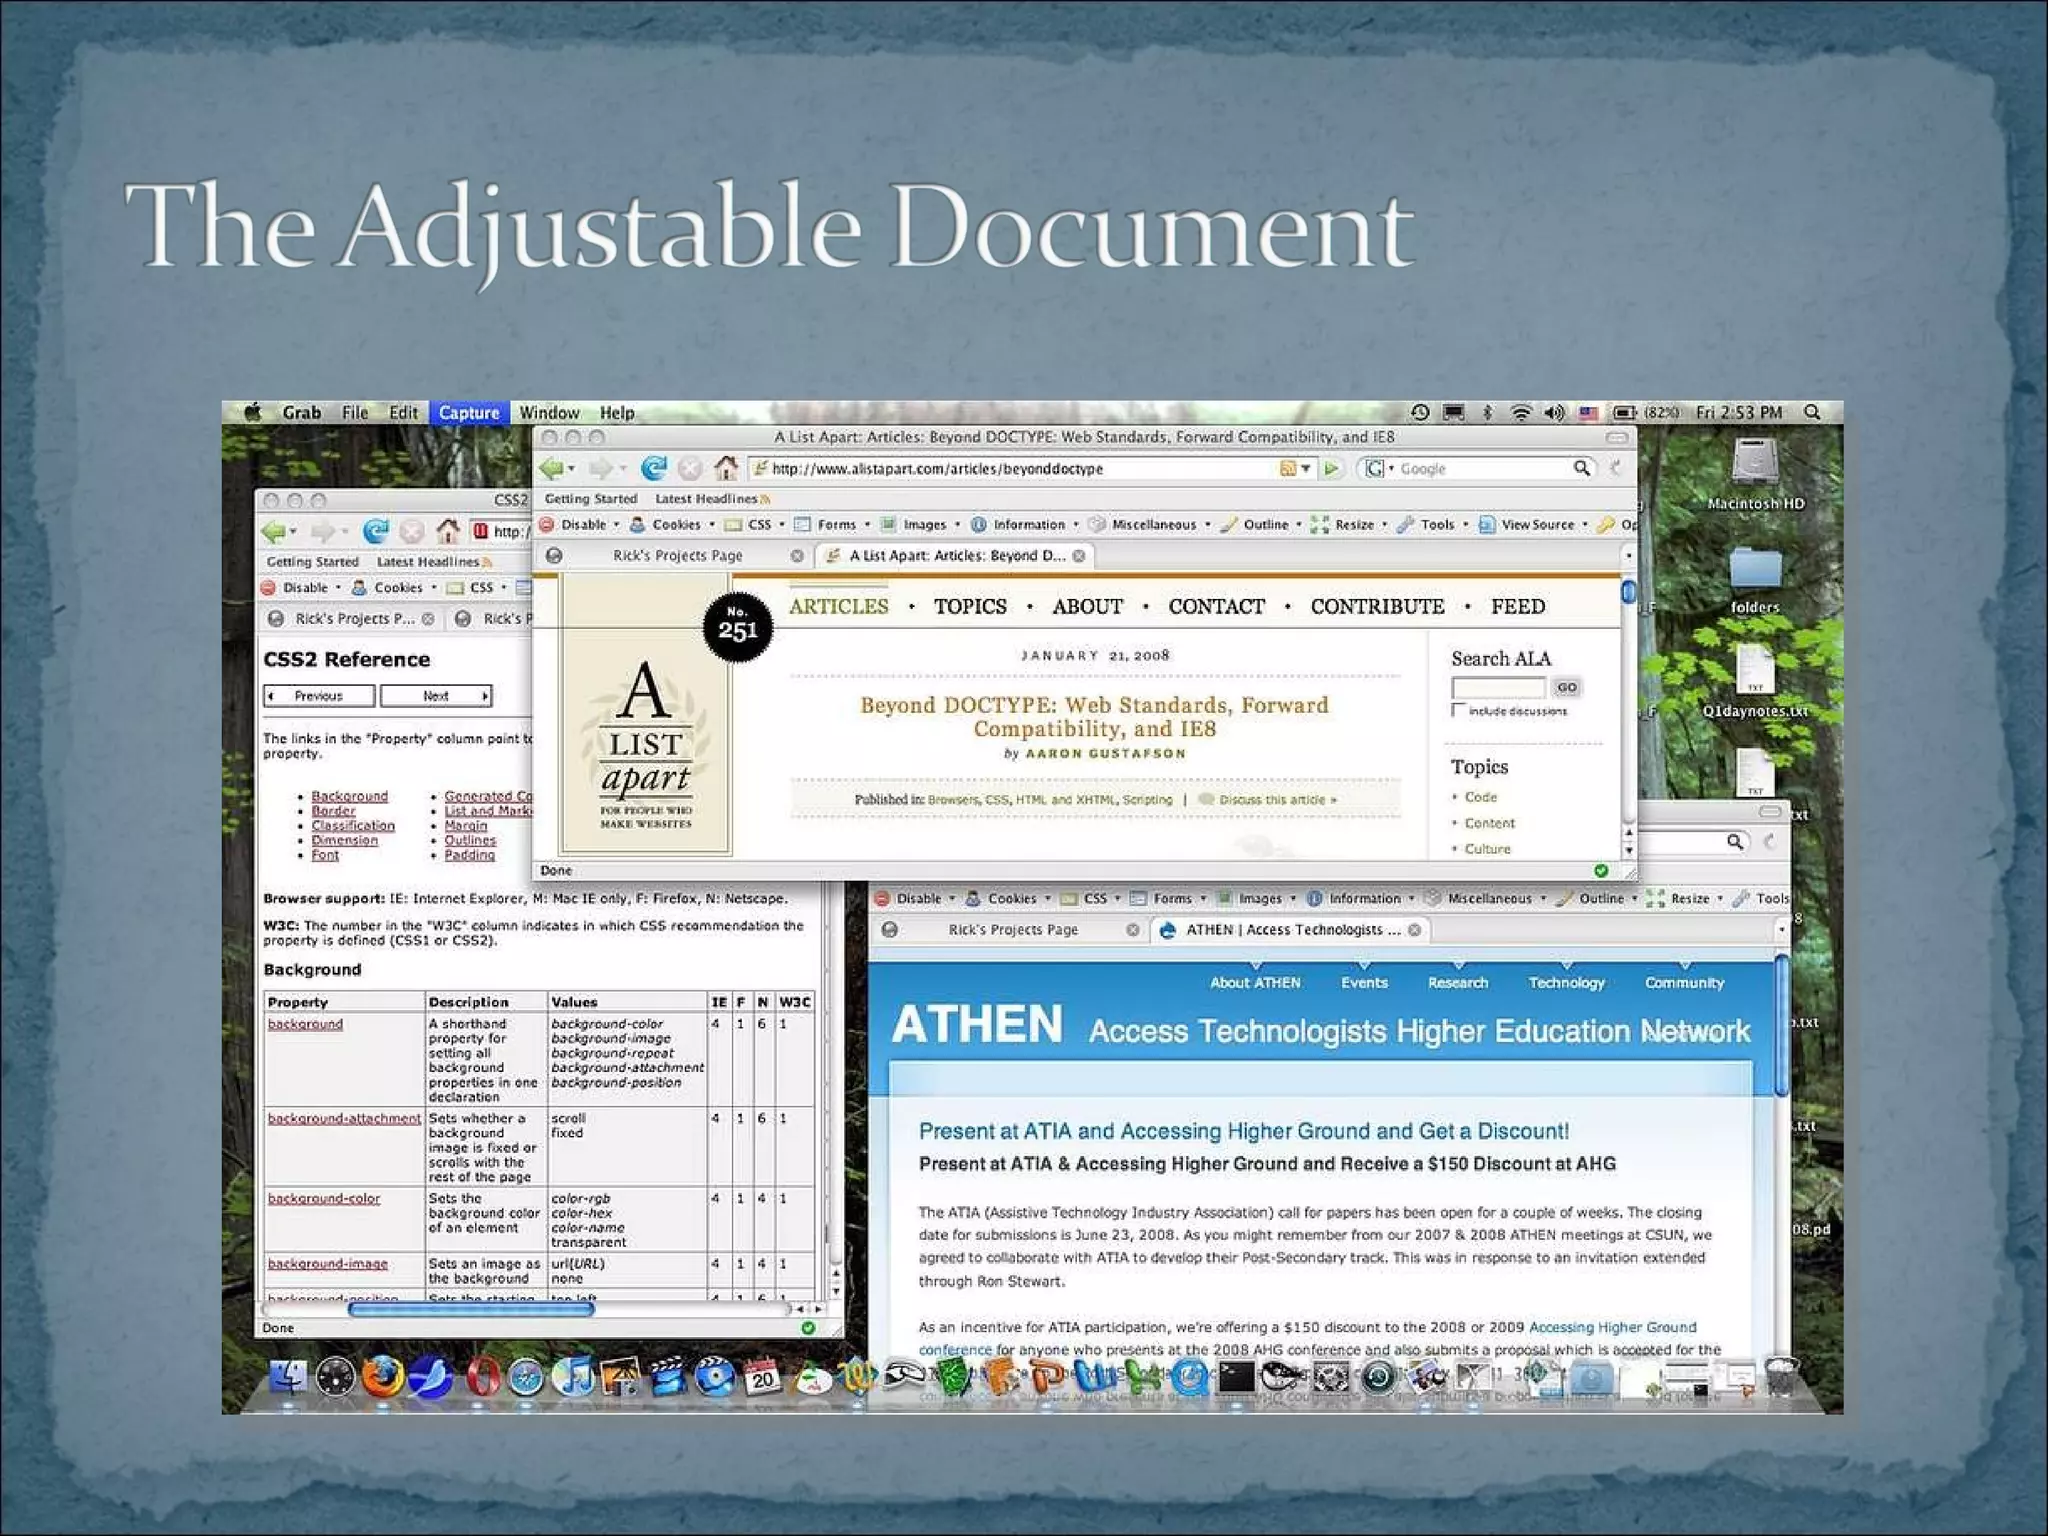Click the Spotlight magnifier in menu bar

coord(1812,412)
